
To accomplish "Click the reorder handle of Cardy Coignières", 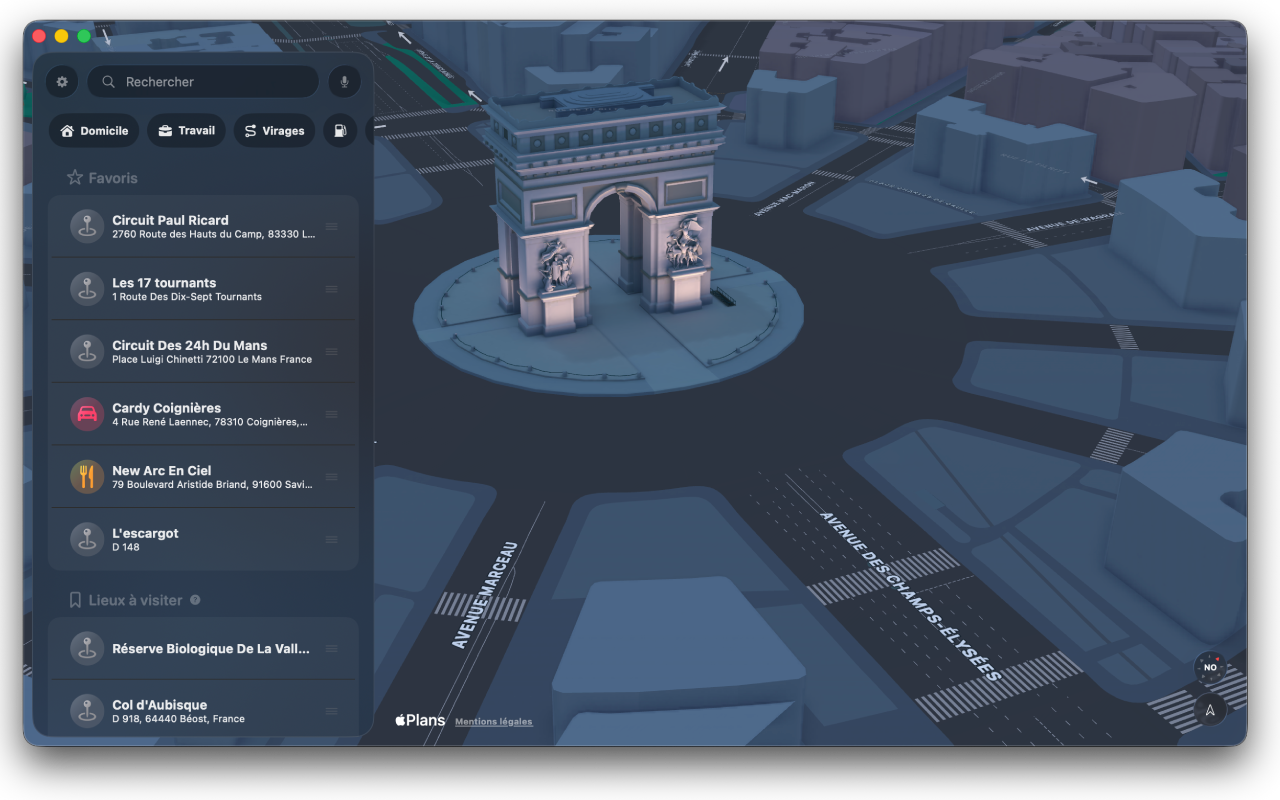I will coord(331,414).
